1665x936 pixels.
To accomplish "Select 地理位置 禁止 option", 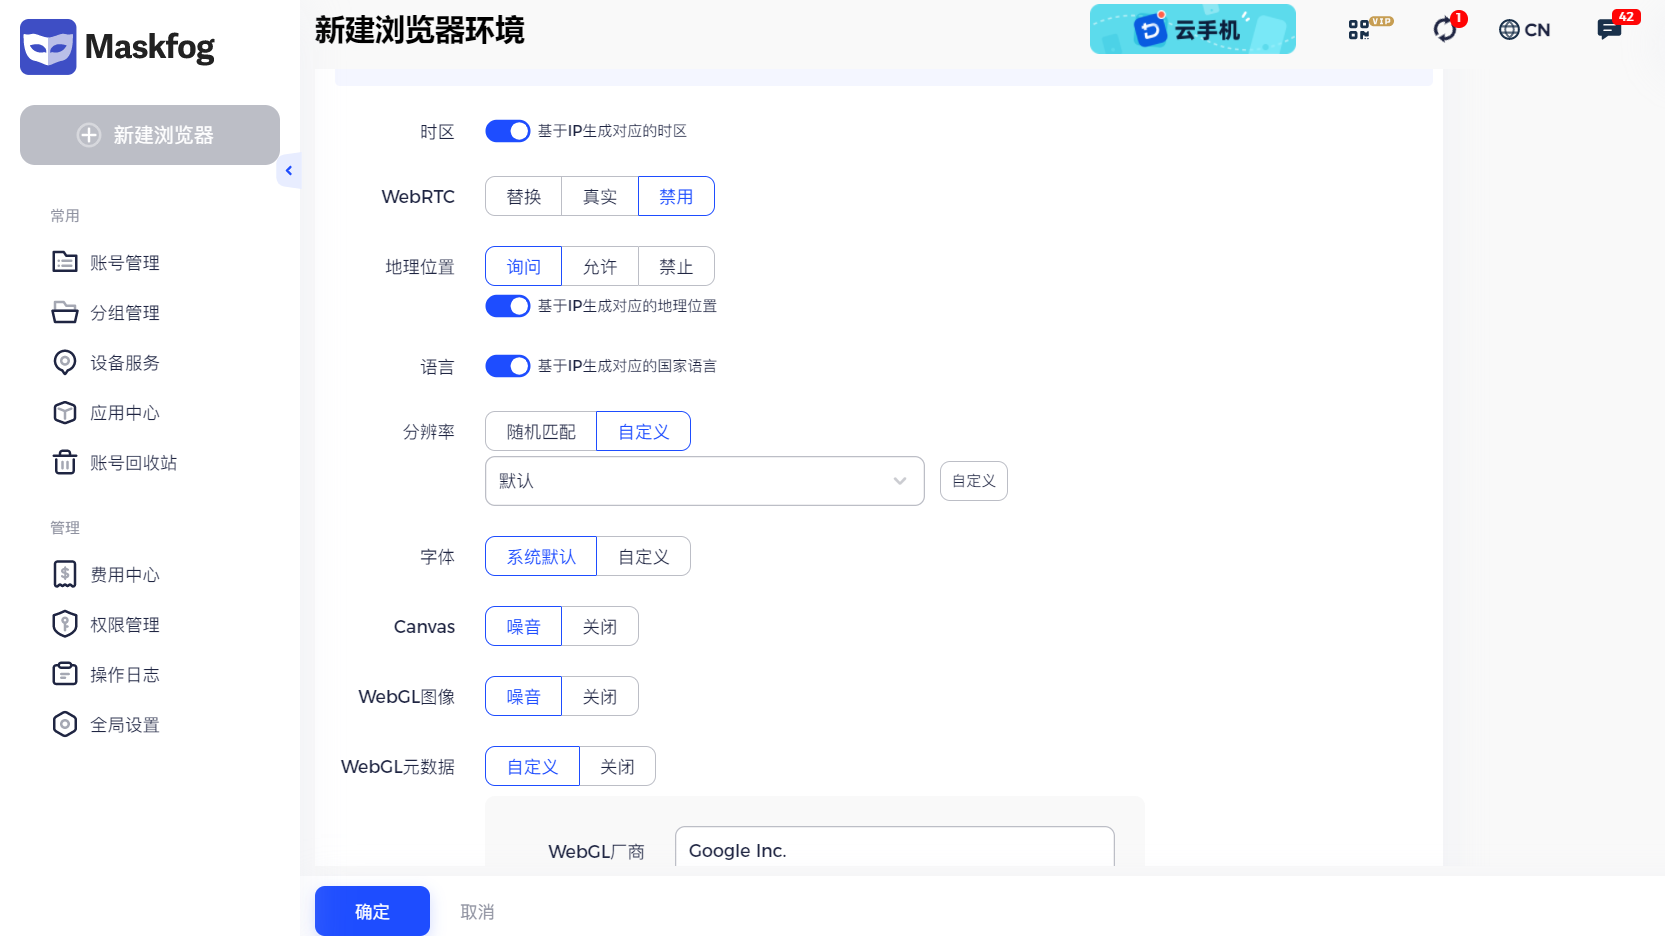I will tap(676, 266).
